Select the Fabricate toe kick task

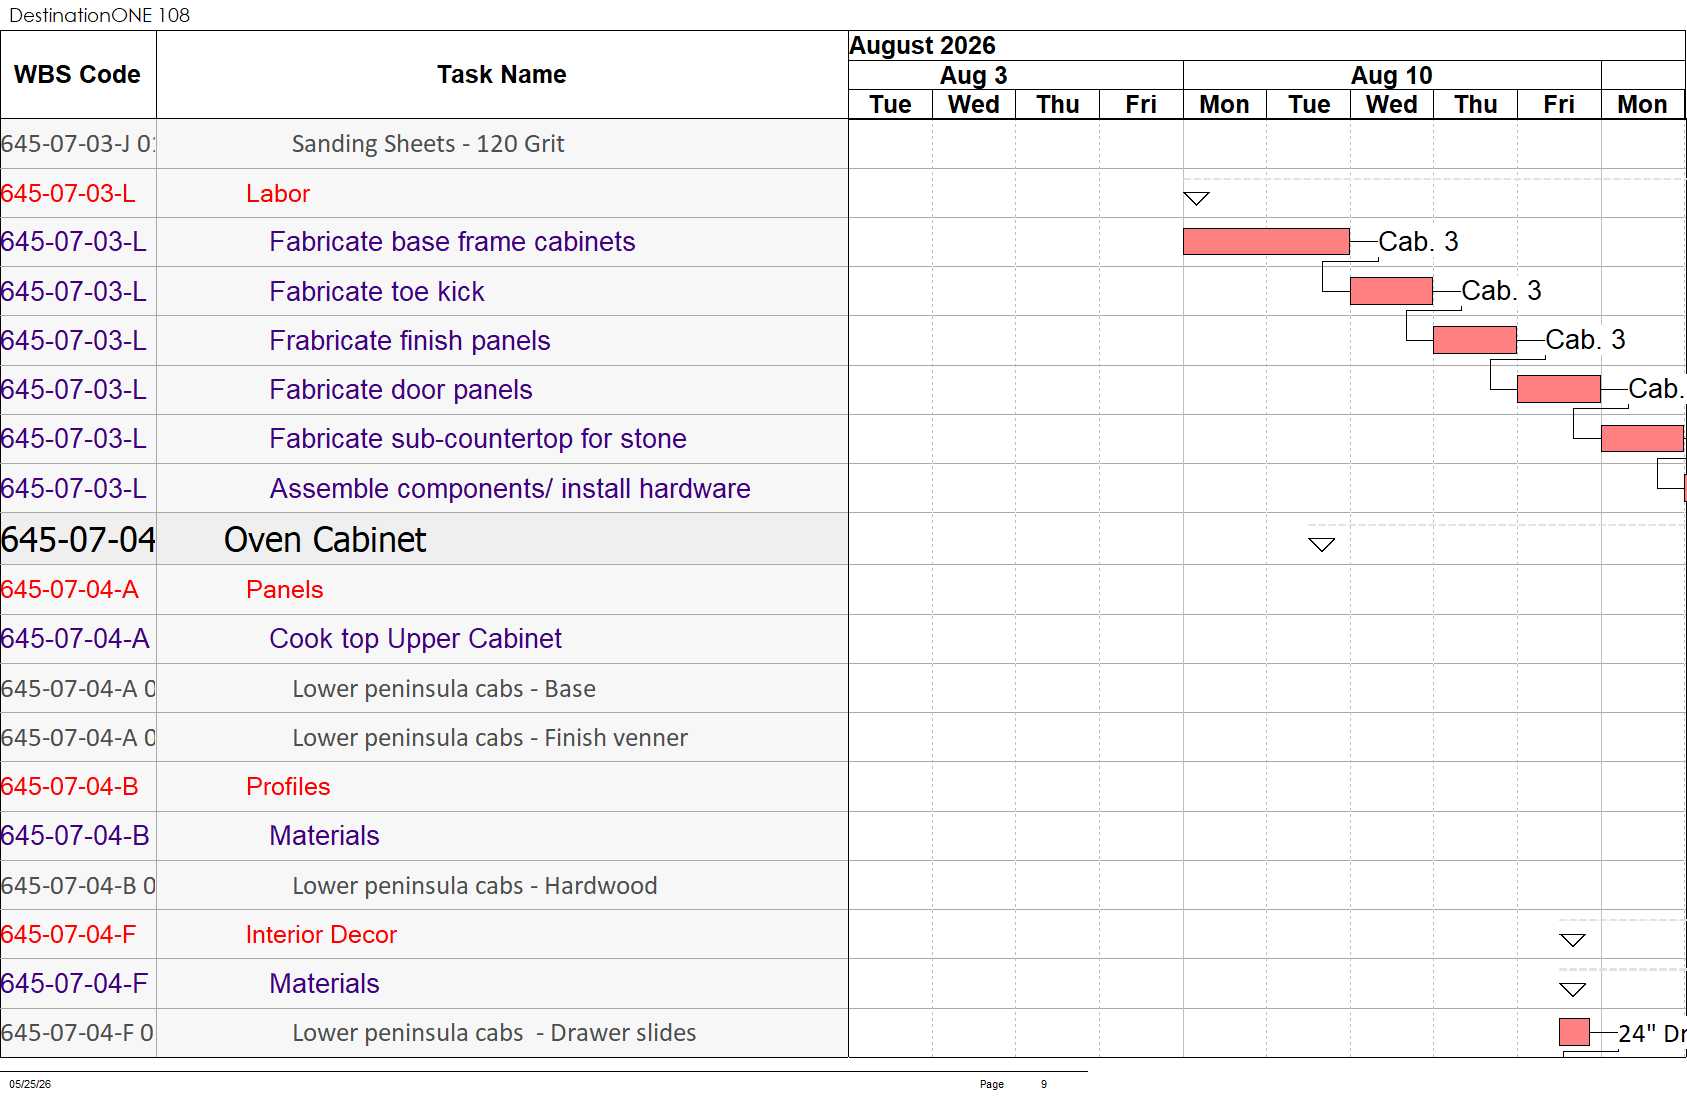point(377,291)
